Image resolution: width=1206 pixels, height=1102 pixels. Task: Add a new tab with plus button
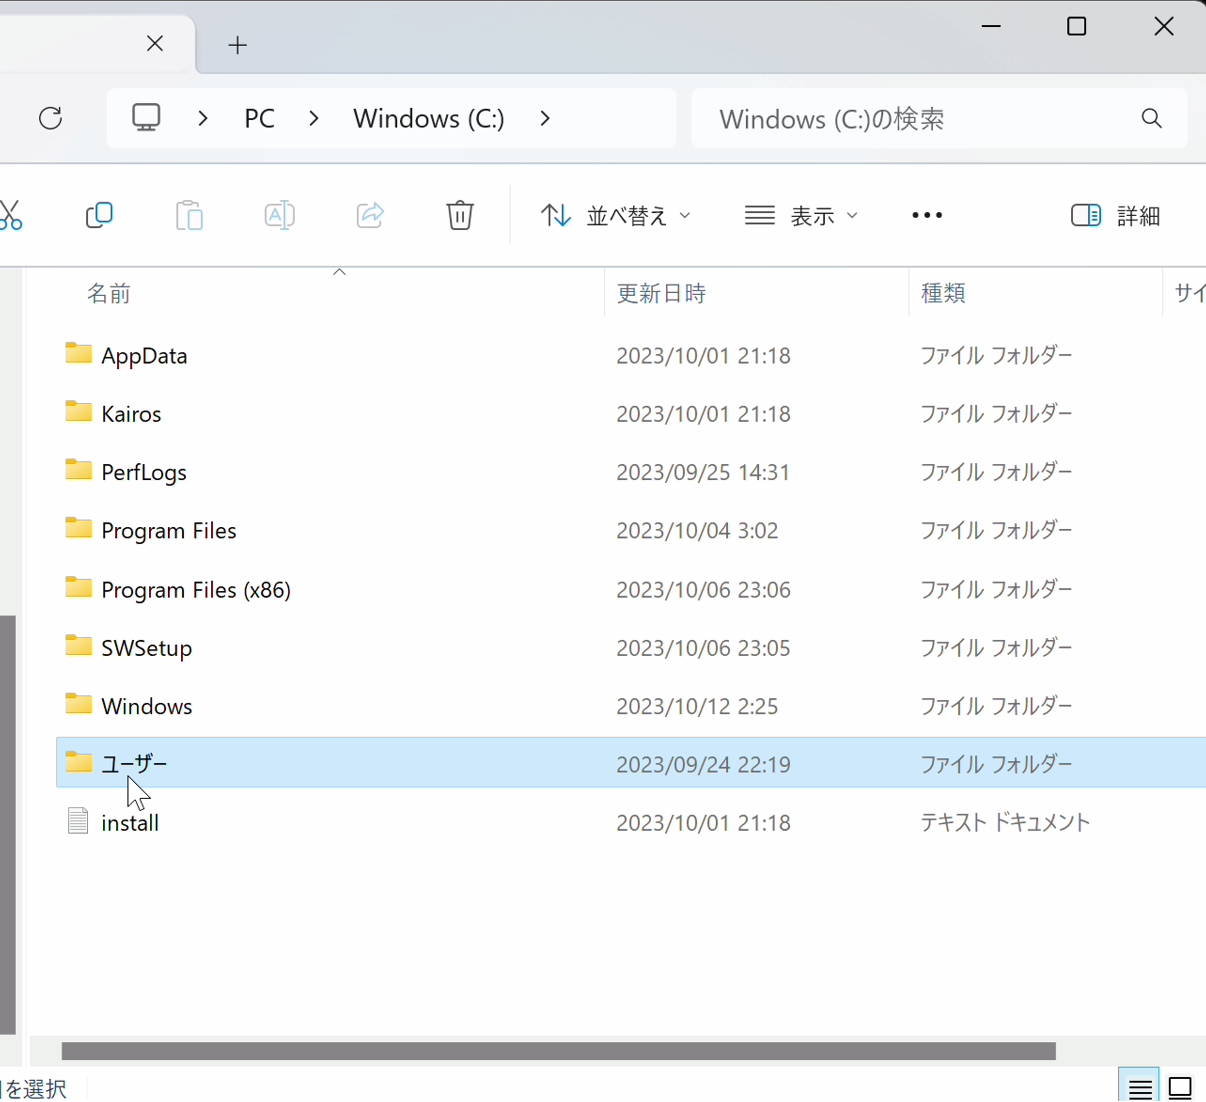pos(237,45)
